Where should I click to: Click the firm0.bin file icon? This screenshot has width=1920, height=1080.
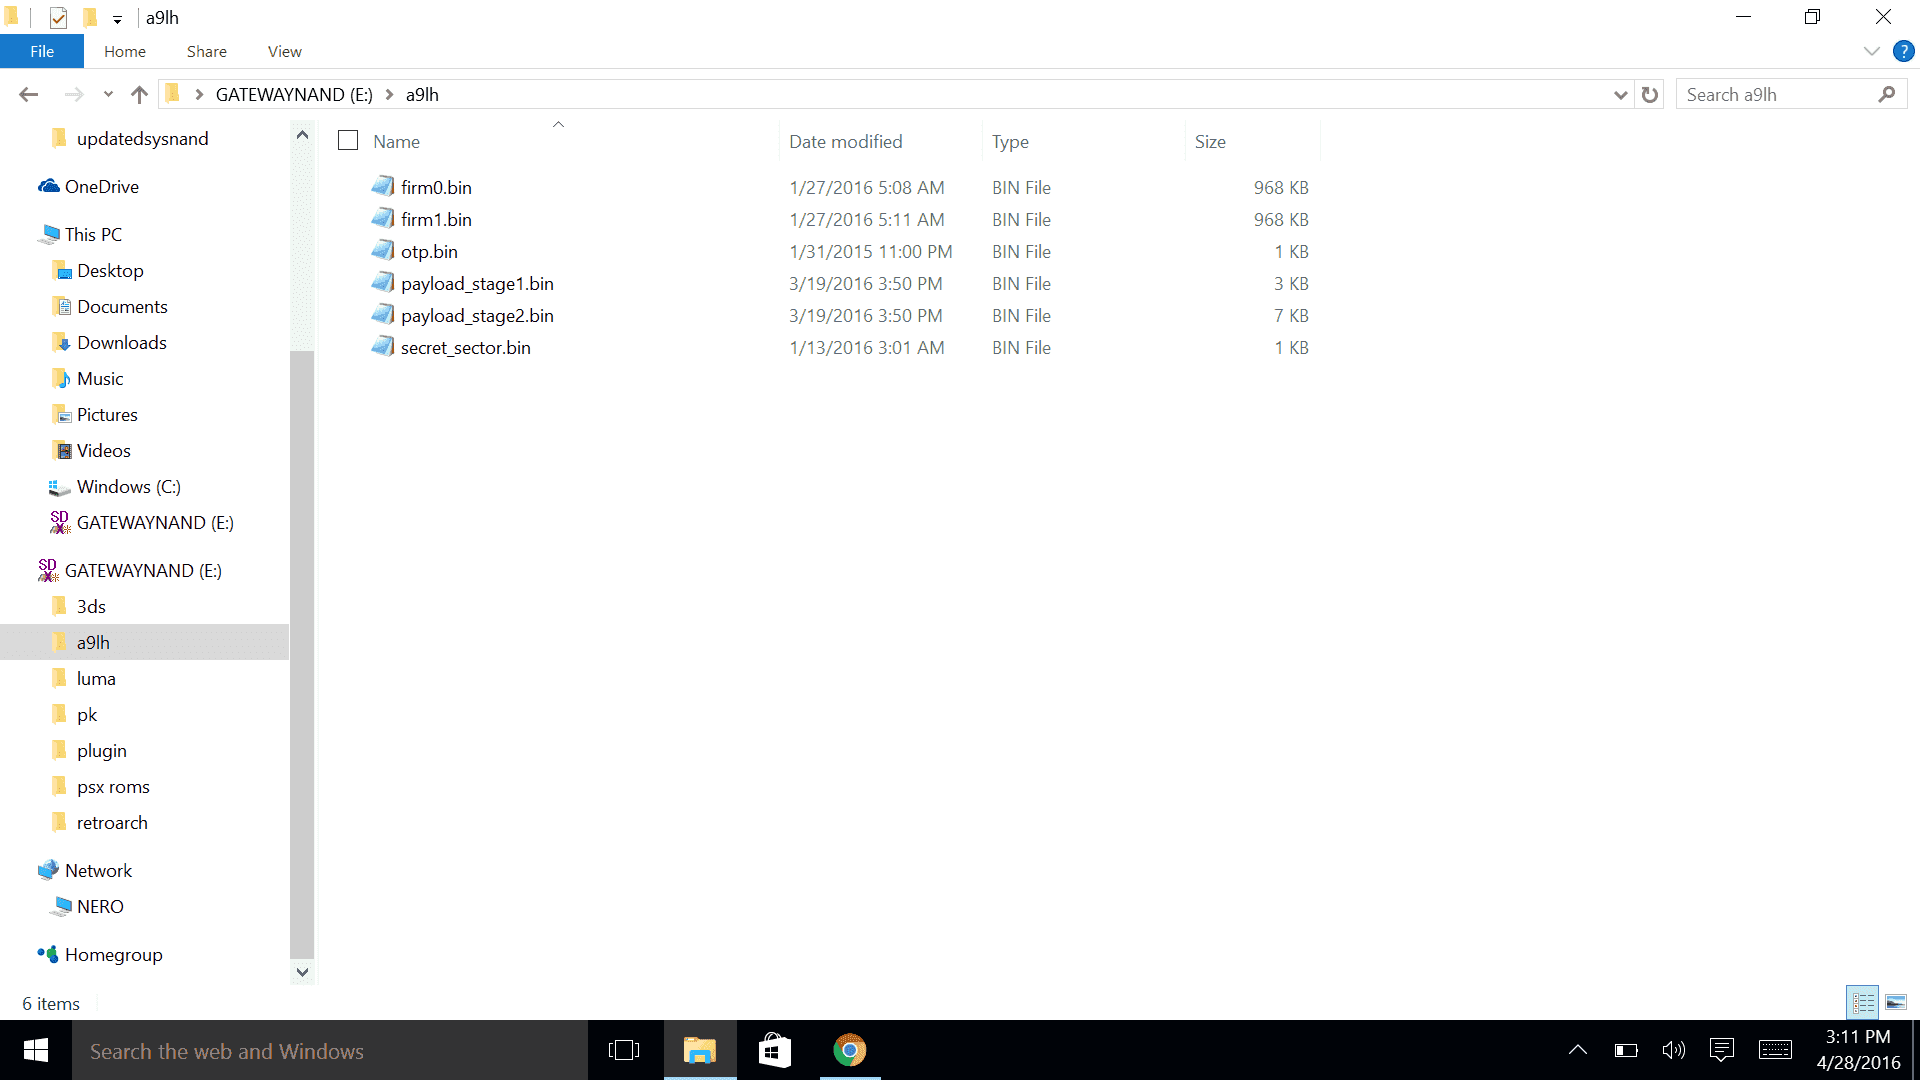[x=383, y=187]
